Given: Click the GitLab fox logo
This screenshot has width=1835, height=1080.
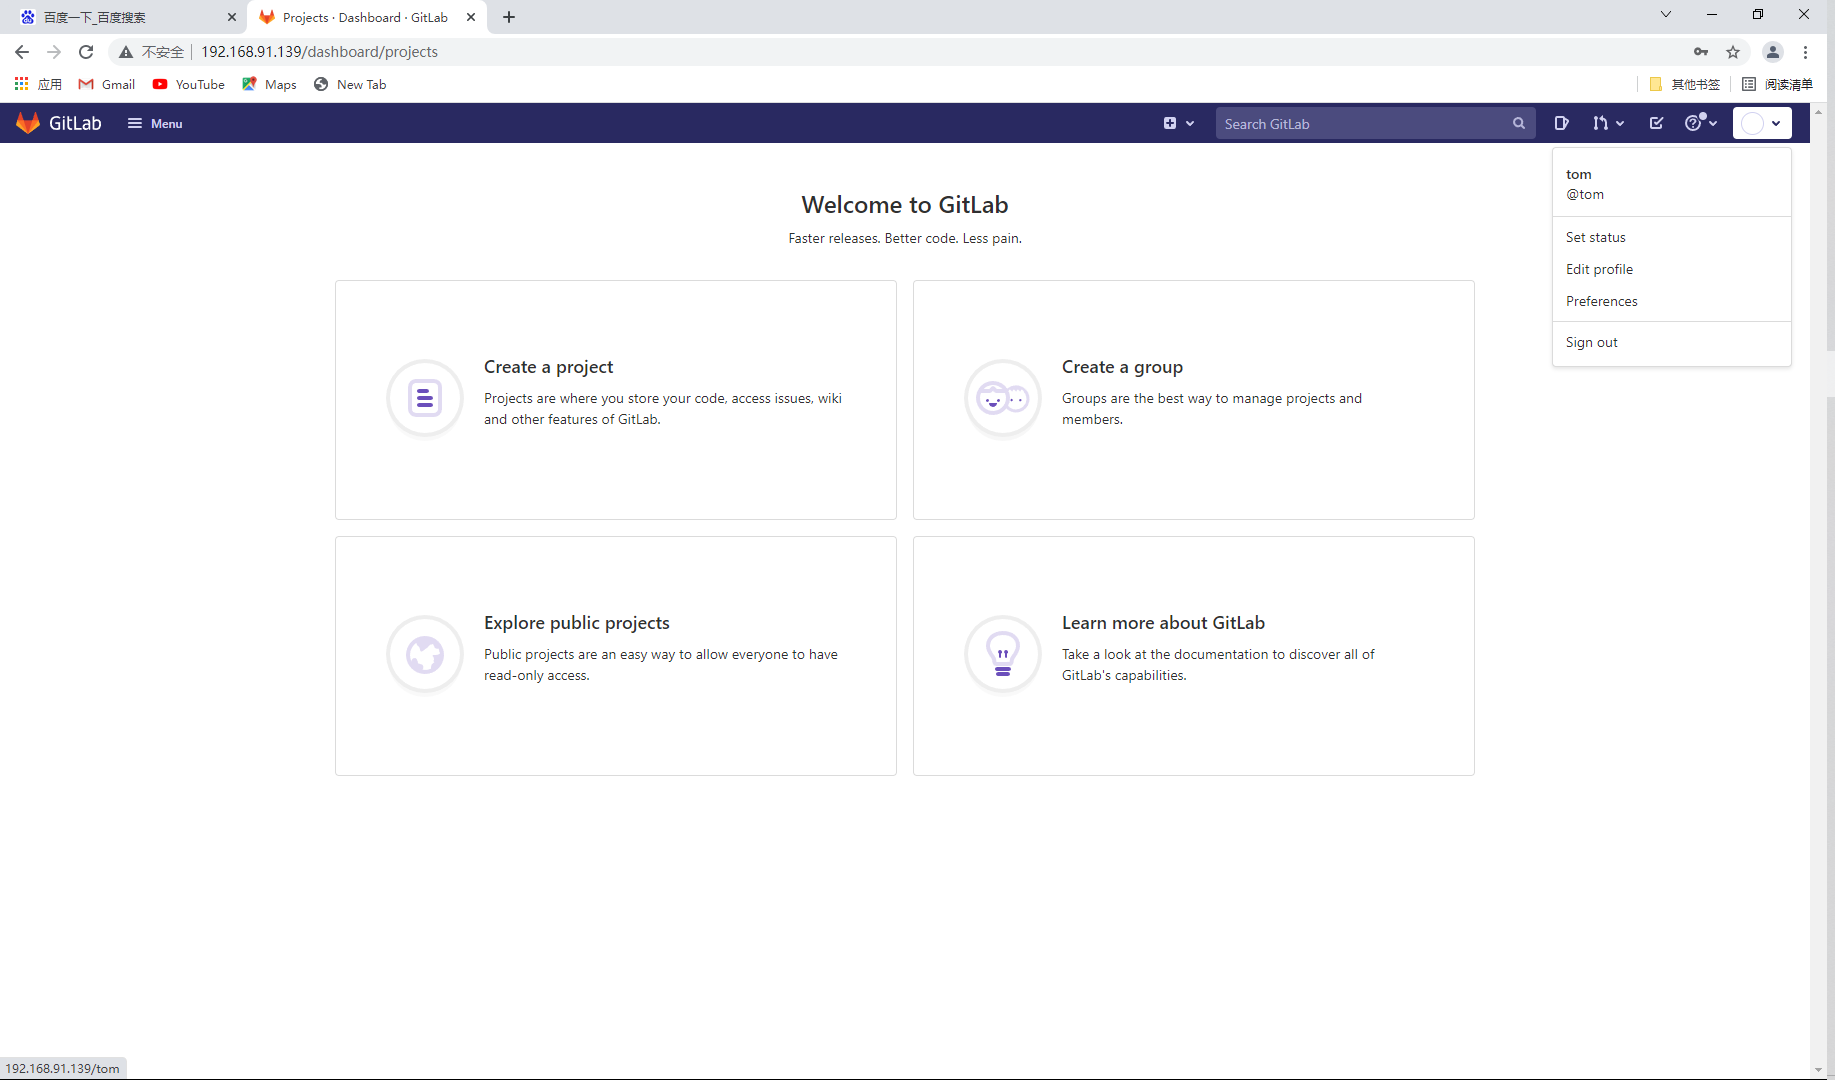Looking at the screenshot, I should [28, 123].
